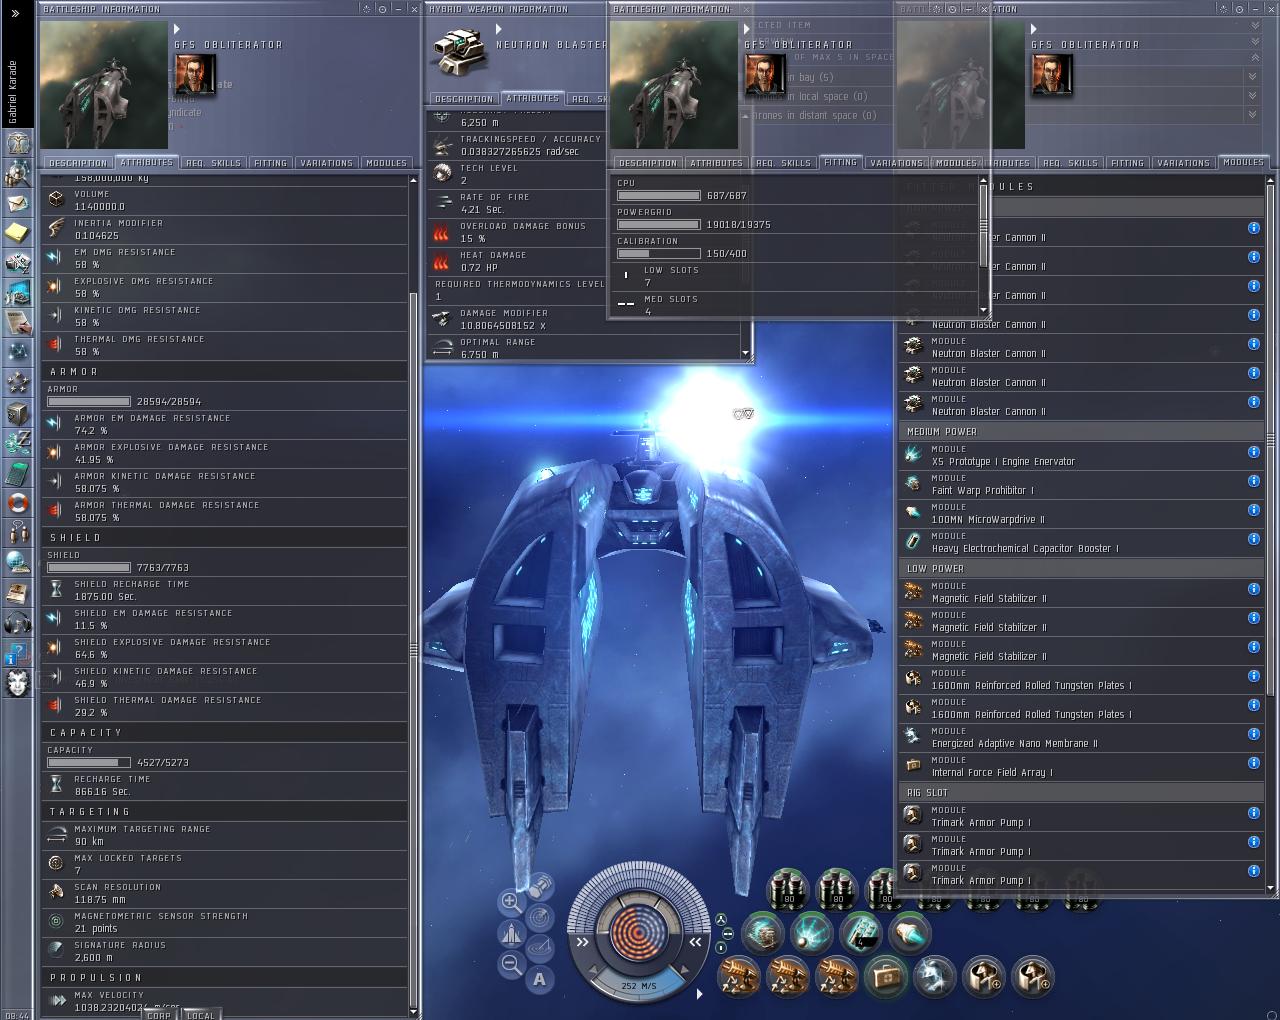Open the Calculator icon in the Neocom
Viewport: 1280px width, 1020px height.
(x=17, y=473)
